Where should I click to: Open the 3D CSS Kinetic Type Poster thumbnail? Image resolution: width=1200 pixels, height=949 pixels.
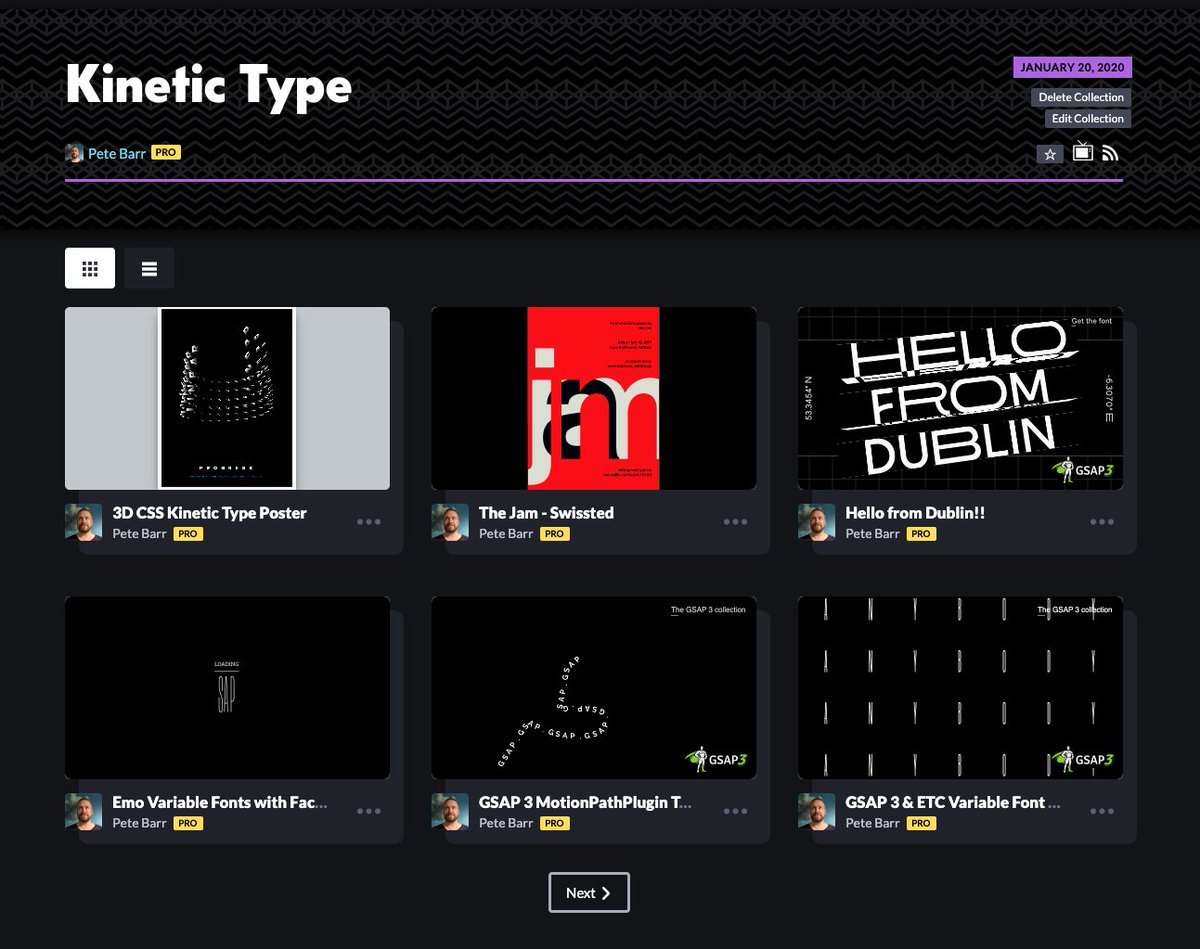[x=227, y=398]
